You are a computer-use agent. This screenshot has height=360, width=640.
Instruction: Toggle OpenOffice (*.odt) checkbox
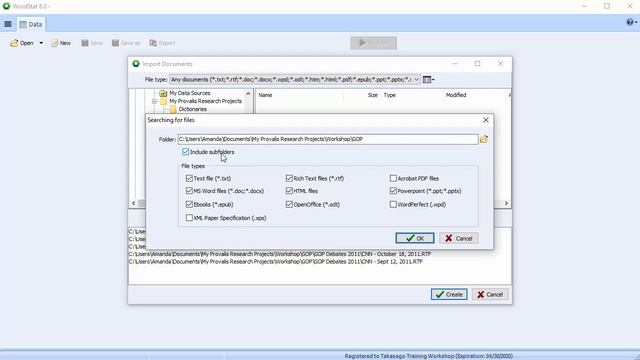(289, 204)
